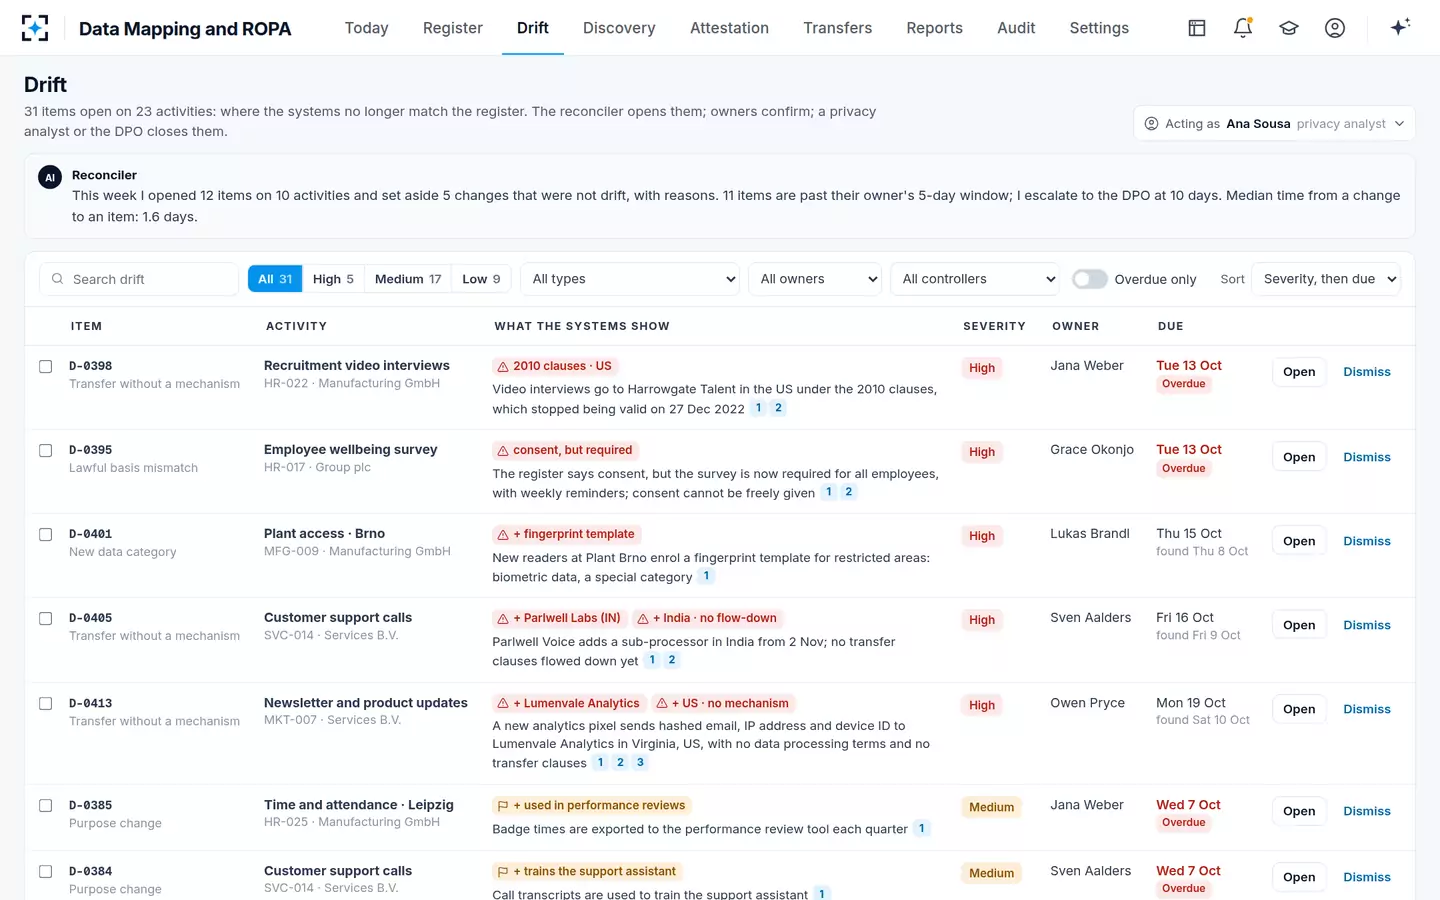Open the AI sparkle assistant icon
Viewport: 1440px width, 900px height.
tap(1400, 27)
